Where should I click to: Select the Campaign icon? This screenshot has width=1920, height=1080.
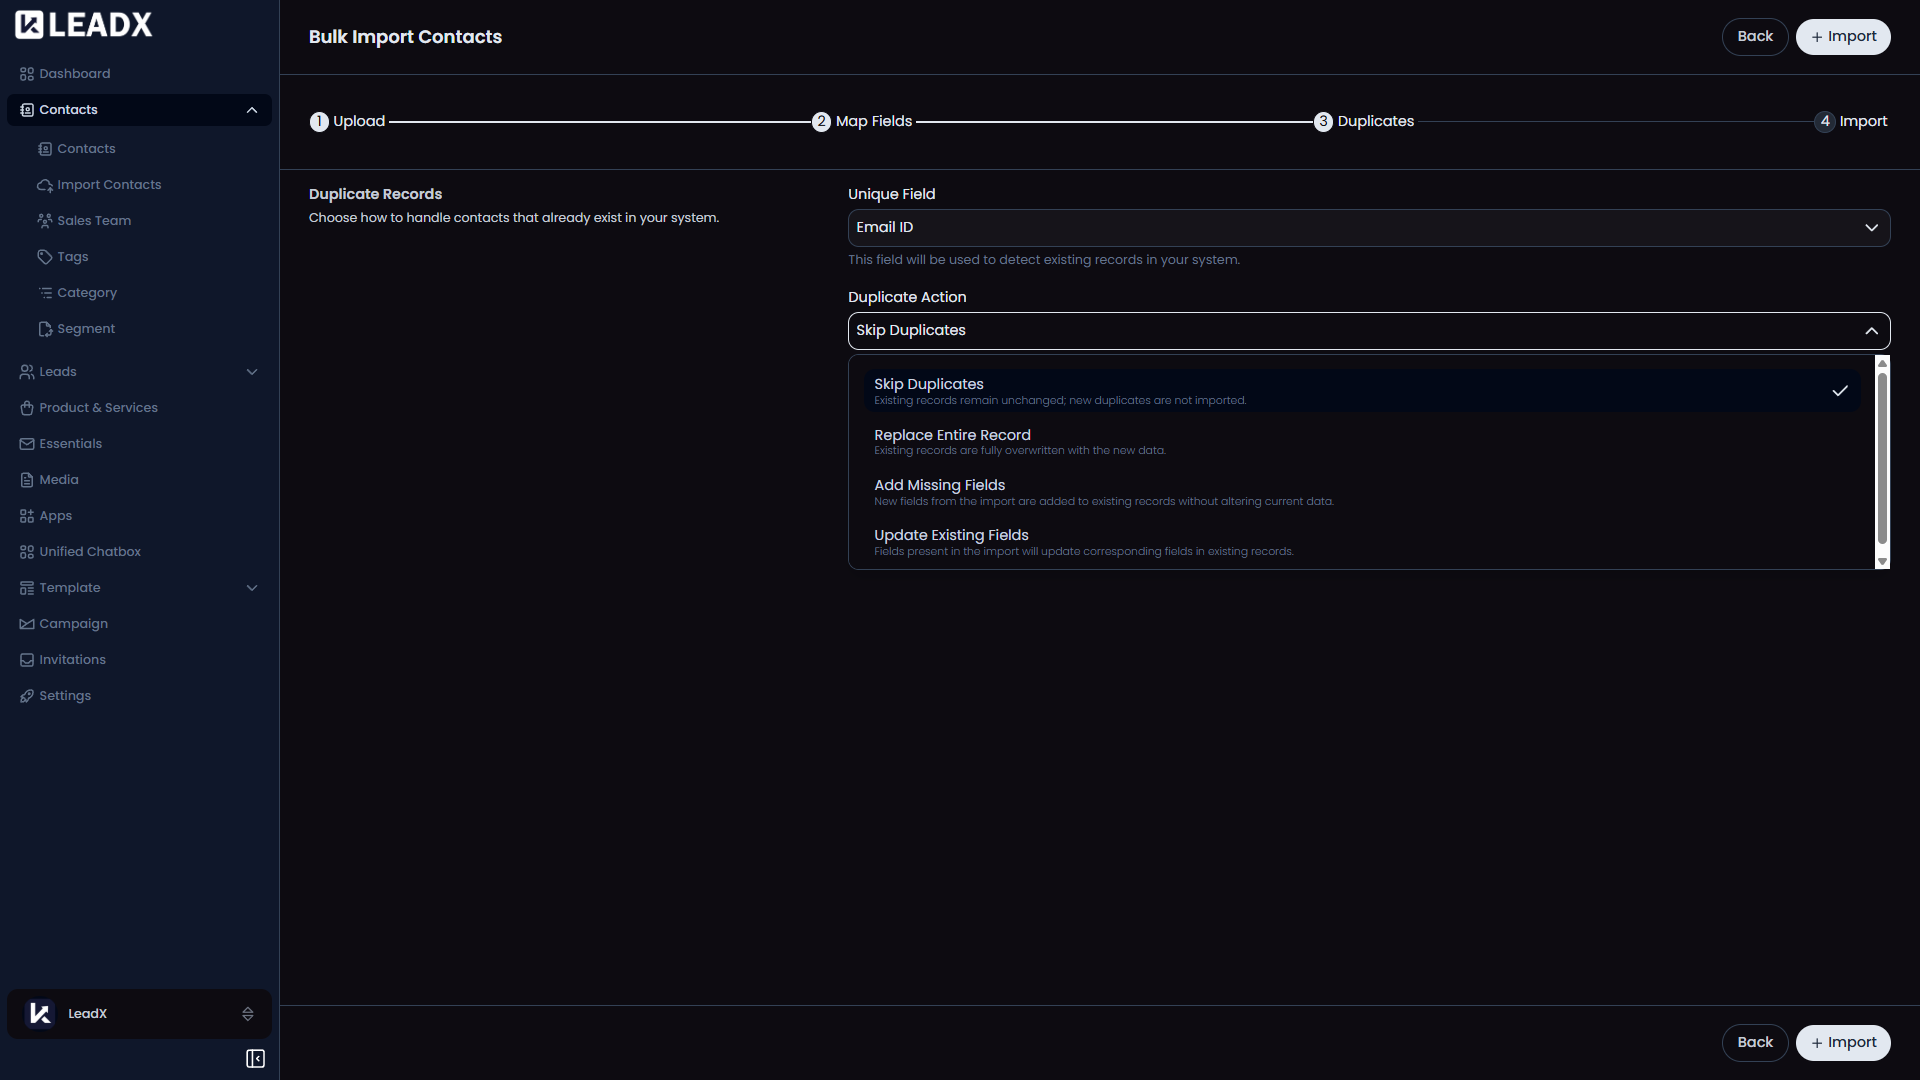point(26,623)
